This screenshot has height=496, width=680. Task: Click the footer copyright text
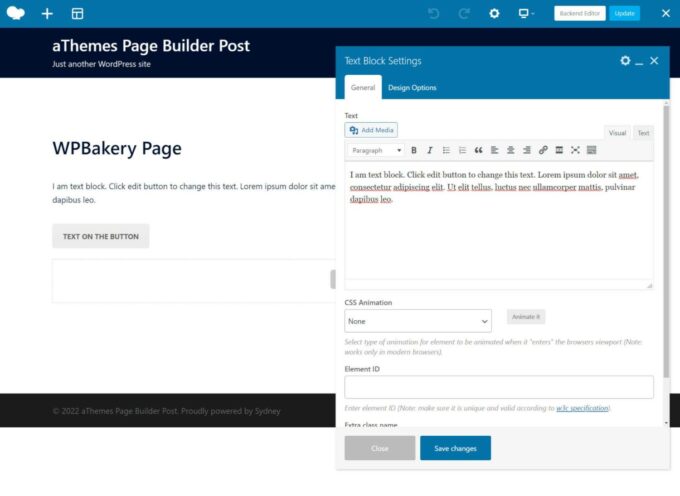pyautogui.click(x=167, y=411)
